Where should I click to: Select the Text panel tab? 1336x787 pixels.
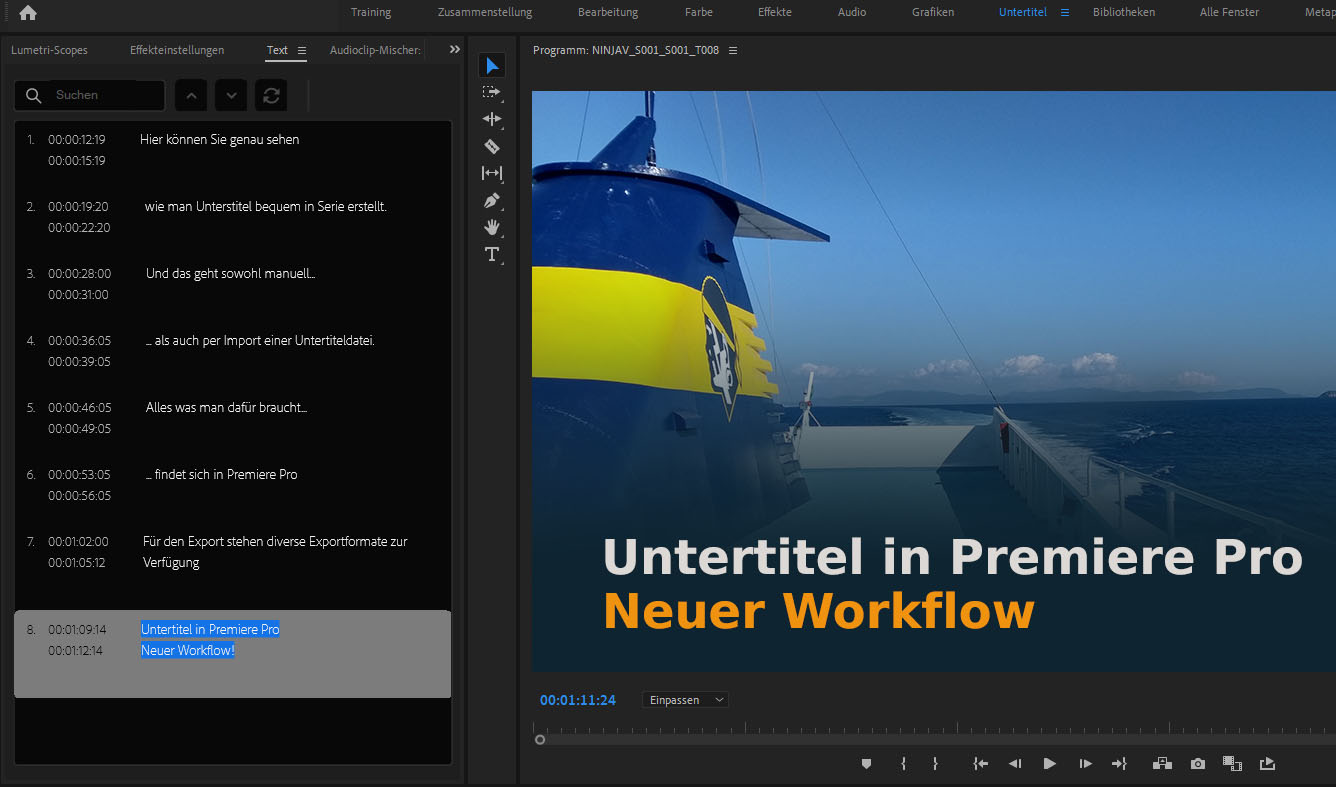click(x=277, y=50)
